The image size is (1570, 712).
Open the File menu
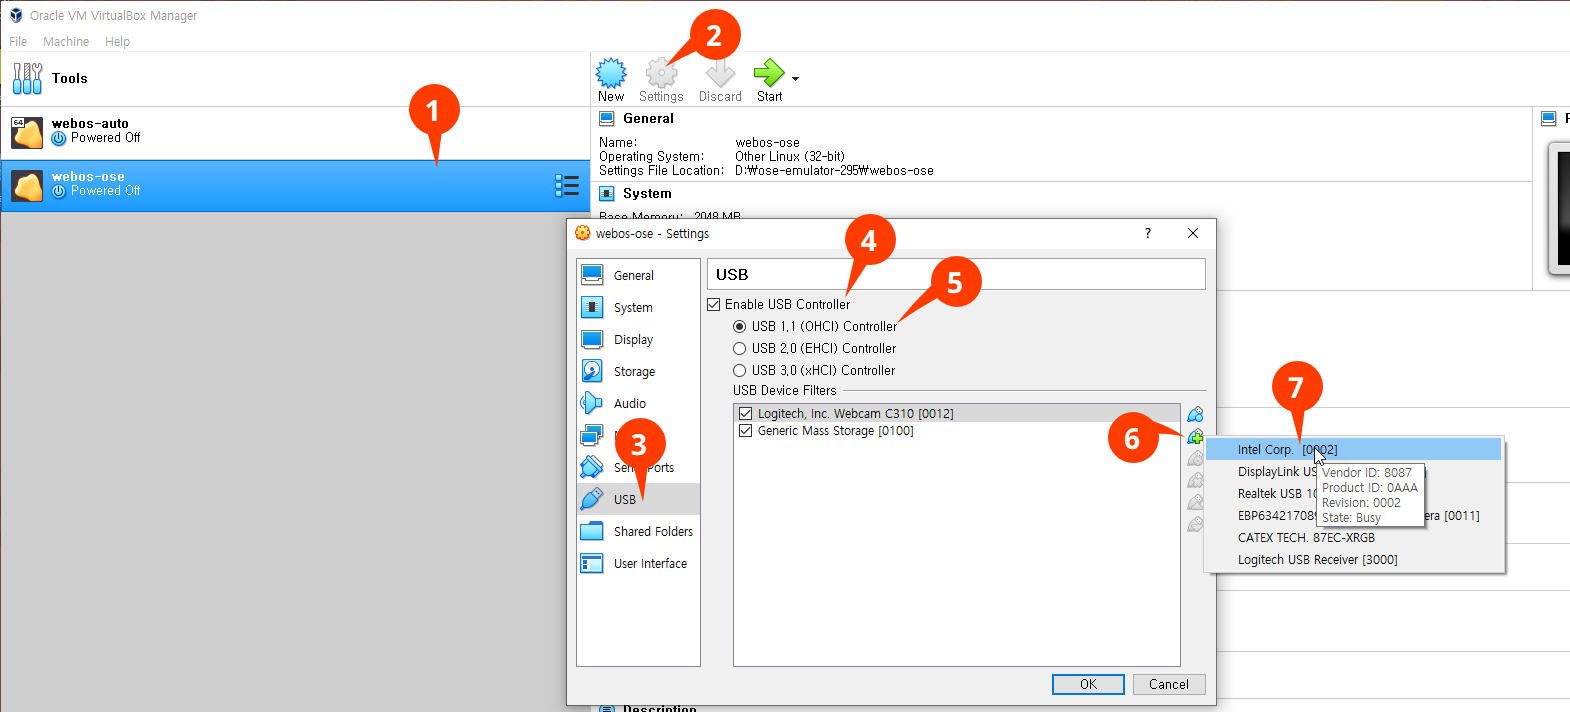point(18,41)
